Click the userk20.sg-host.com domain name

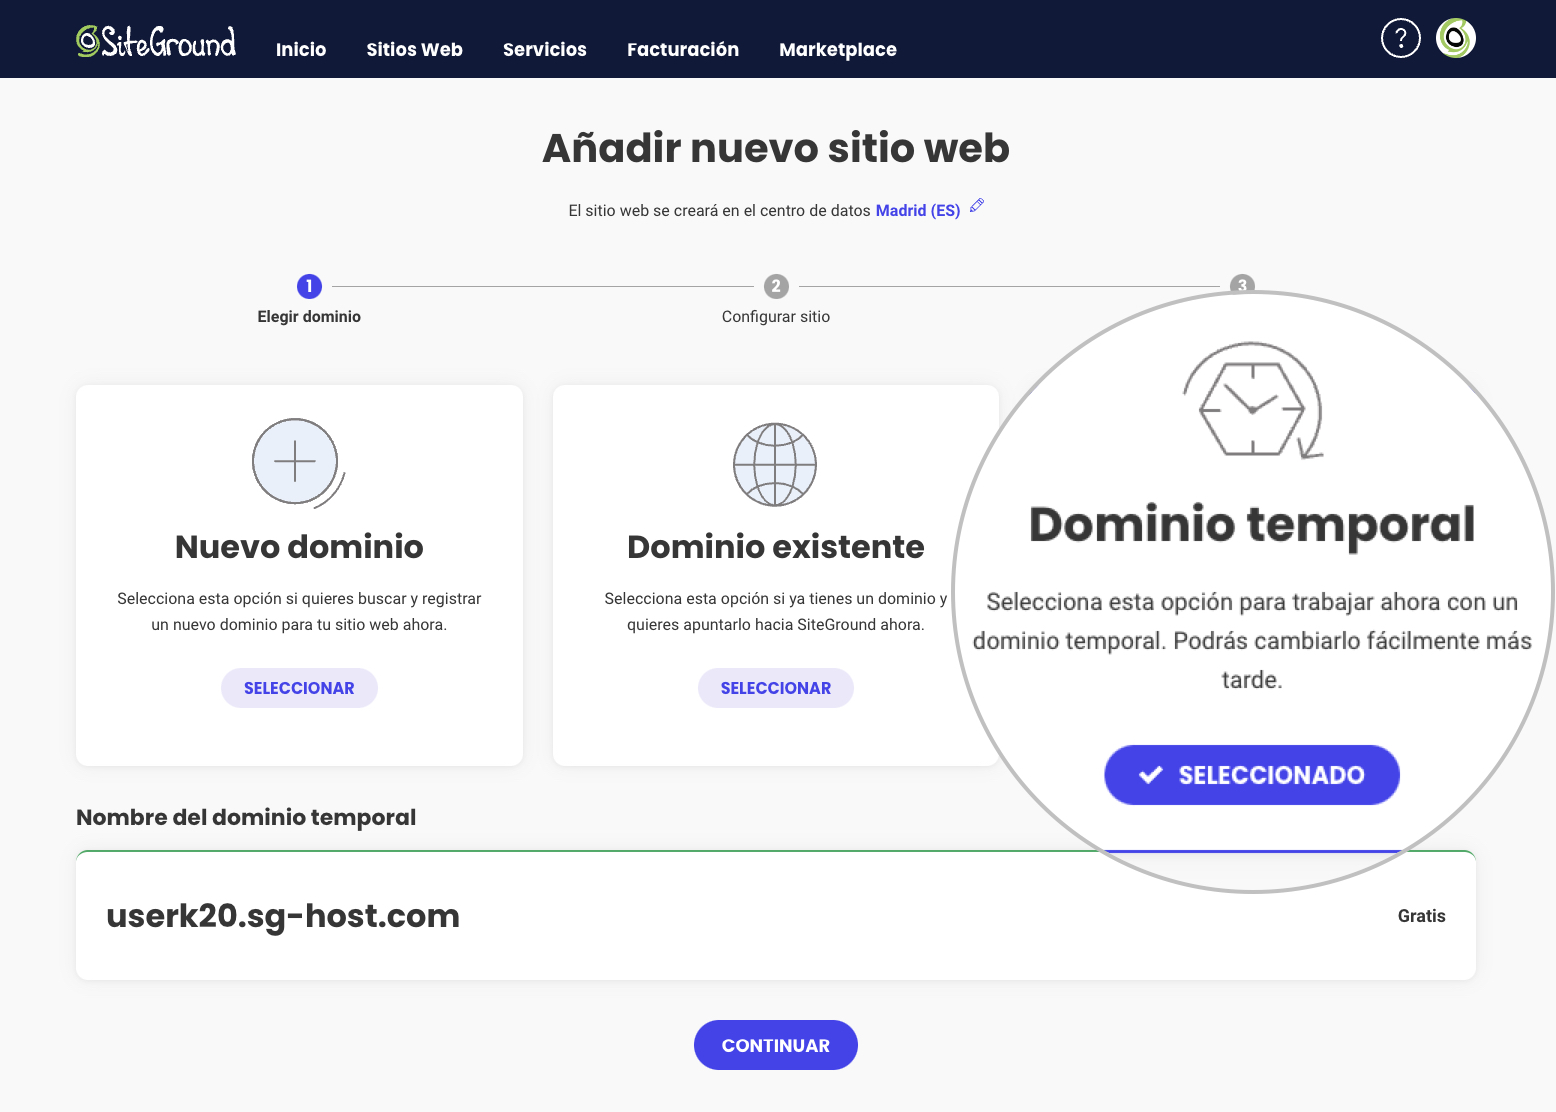pos(283,916)
